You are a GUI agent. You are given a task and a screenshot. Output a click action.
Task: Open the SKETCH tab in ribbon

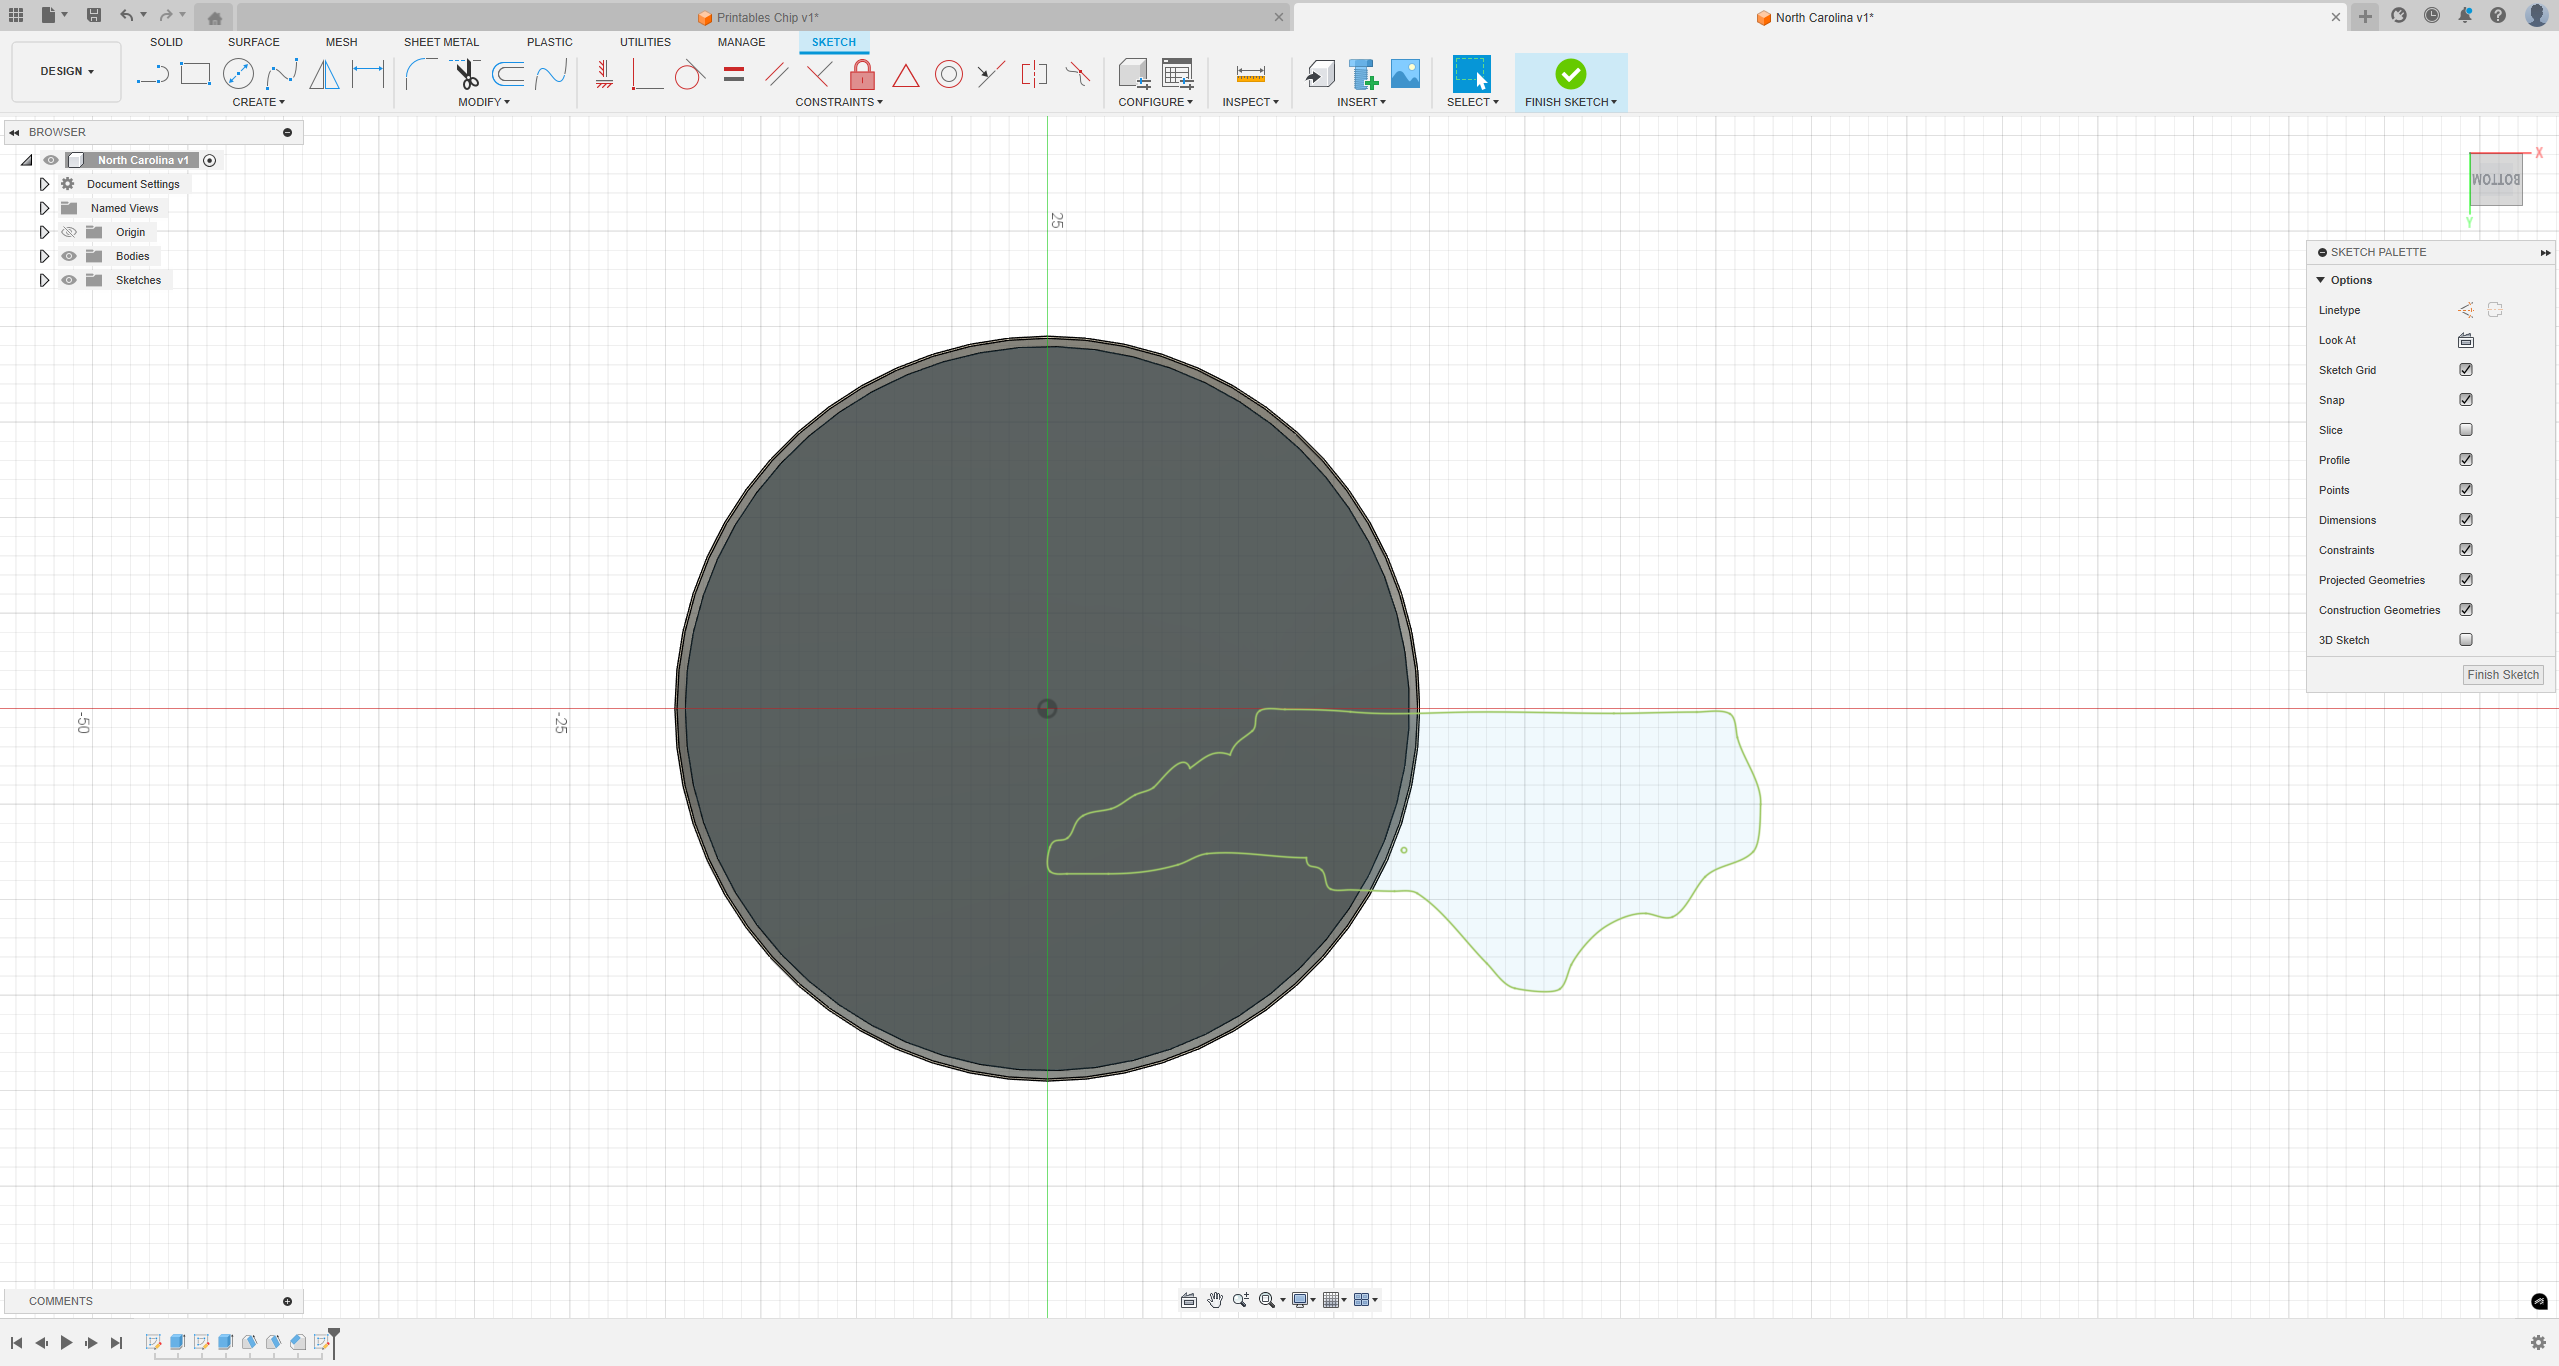click(x=834, y=41)
